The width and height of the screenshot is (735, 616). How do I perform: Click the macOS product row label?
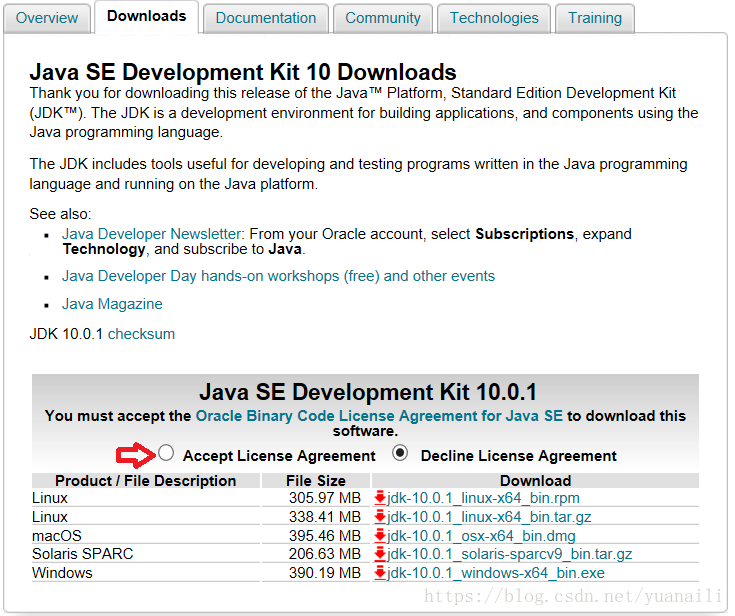point(57,535)
